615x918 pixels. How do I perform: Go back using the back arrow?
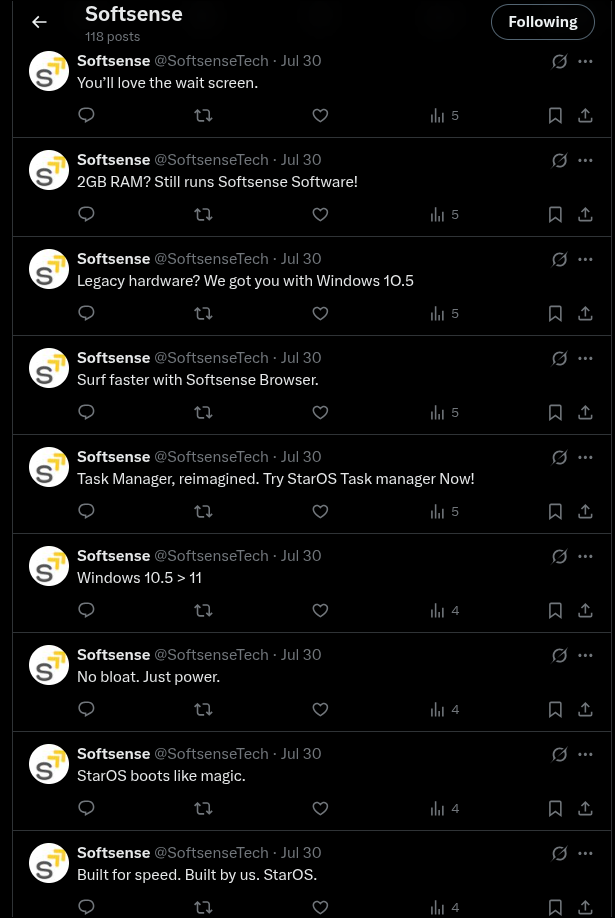click(x=39, y=22)
